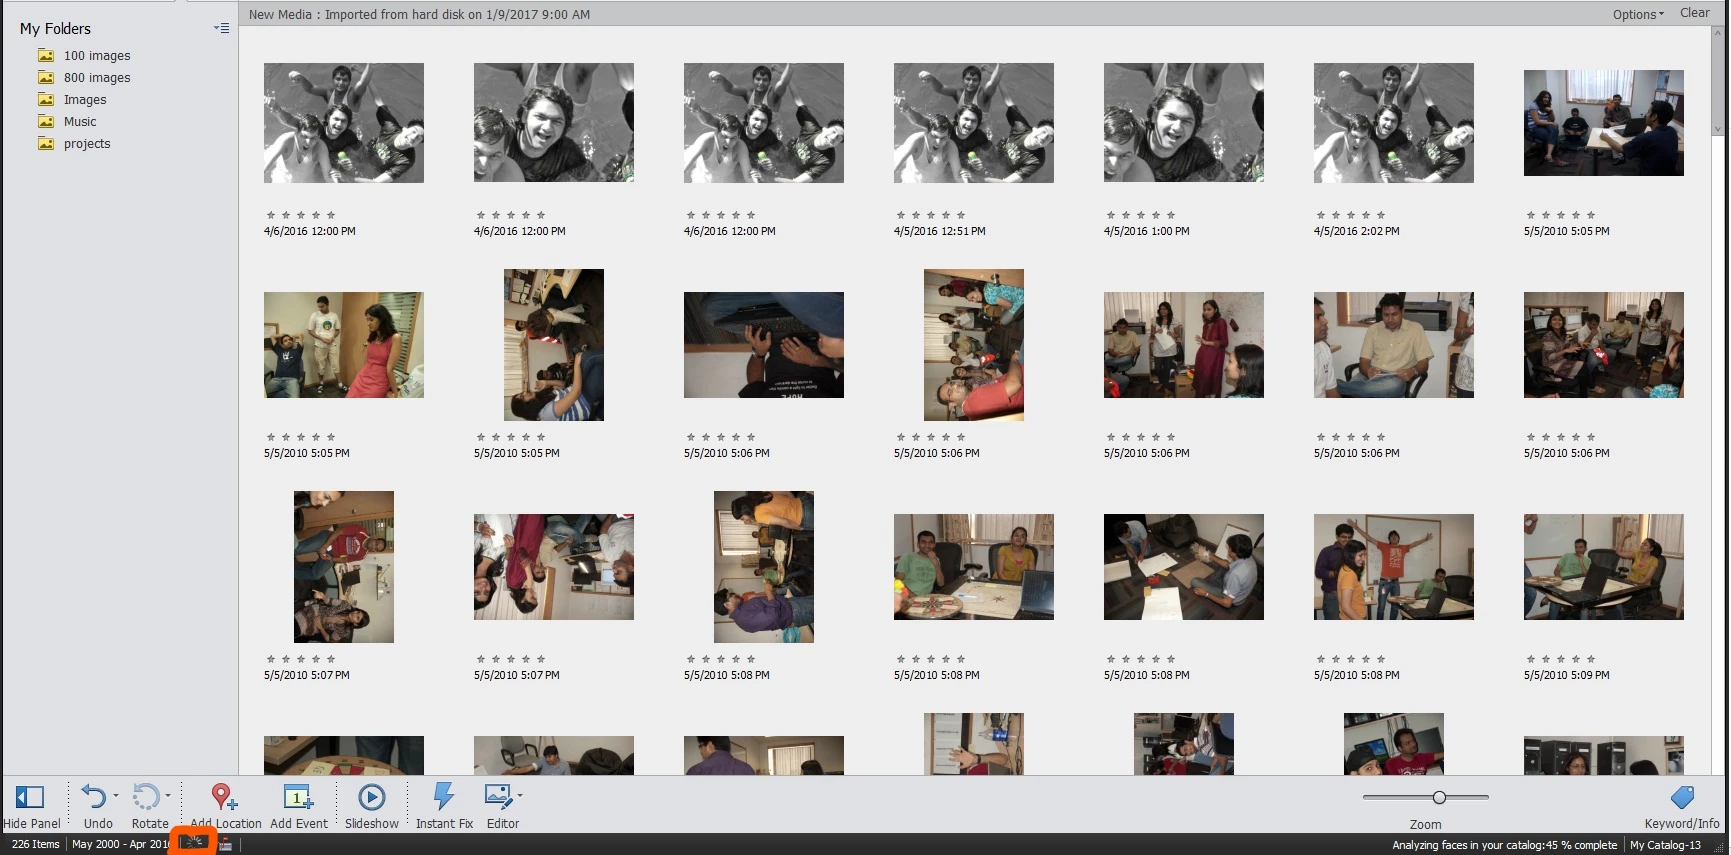Image resolution: width=1731 pixels, height=855 pixels.
Task: Click the New Media import header text
Action: click(419, 14)
